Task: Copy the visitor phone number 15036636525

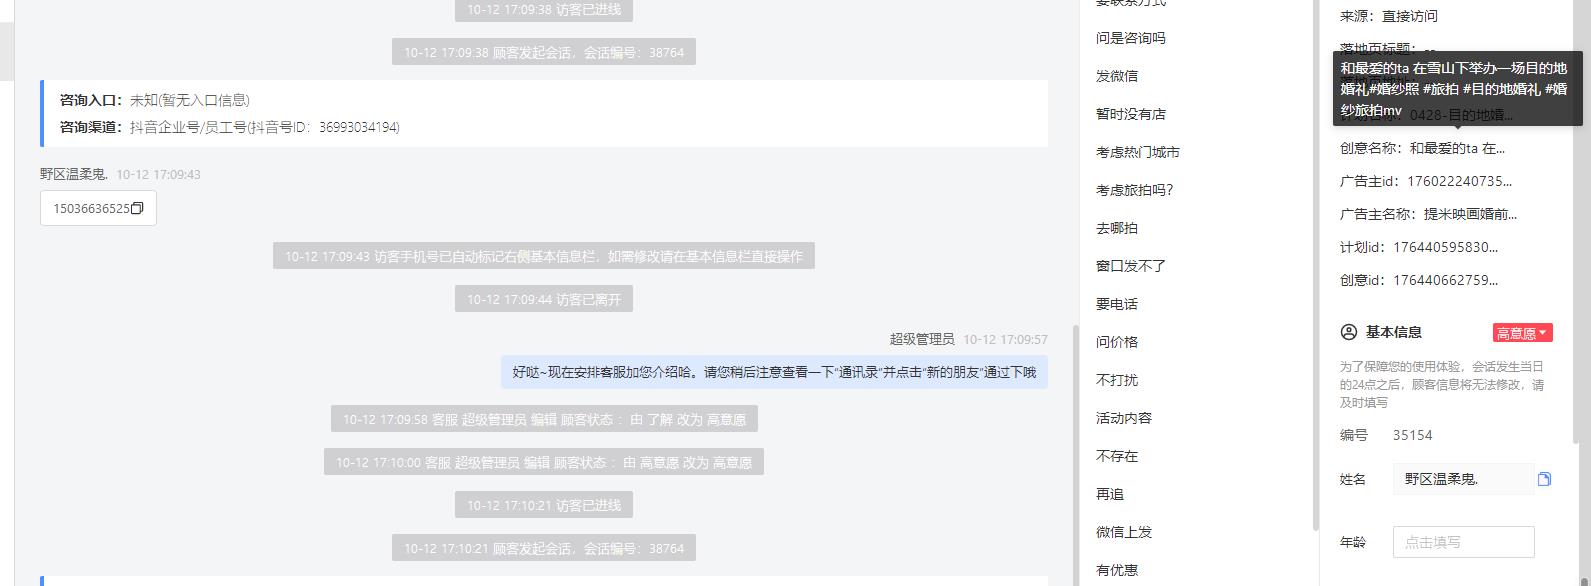Action: [138, 209]
